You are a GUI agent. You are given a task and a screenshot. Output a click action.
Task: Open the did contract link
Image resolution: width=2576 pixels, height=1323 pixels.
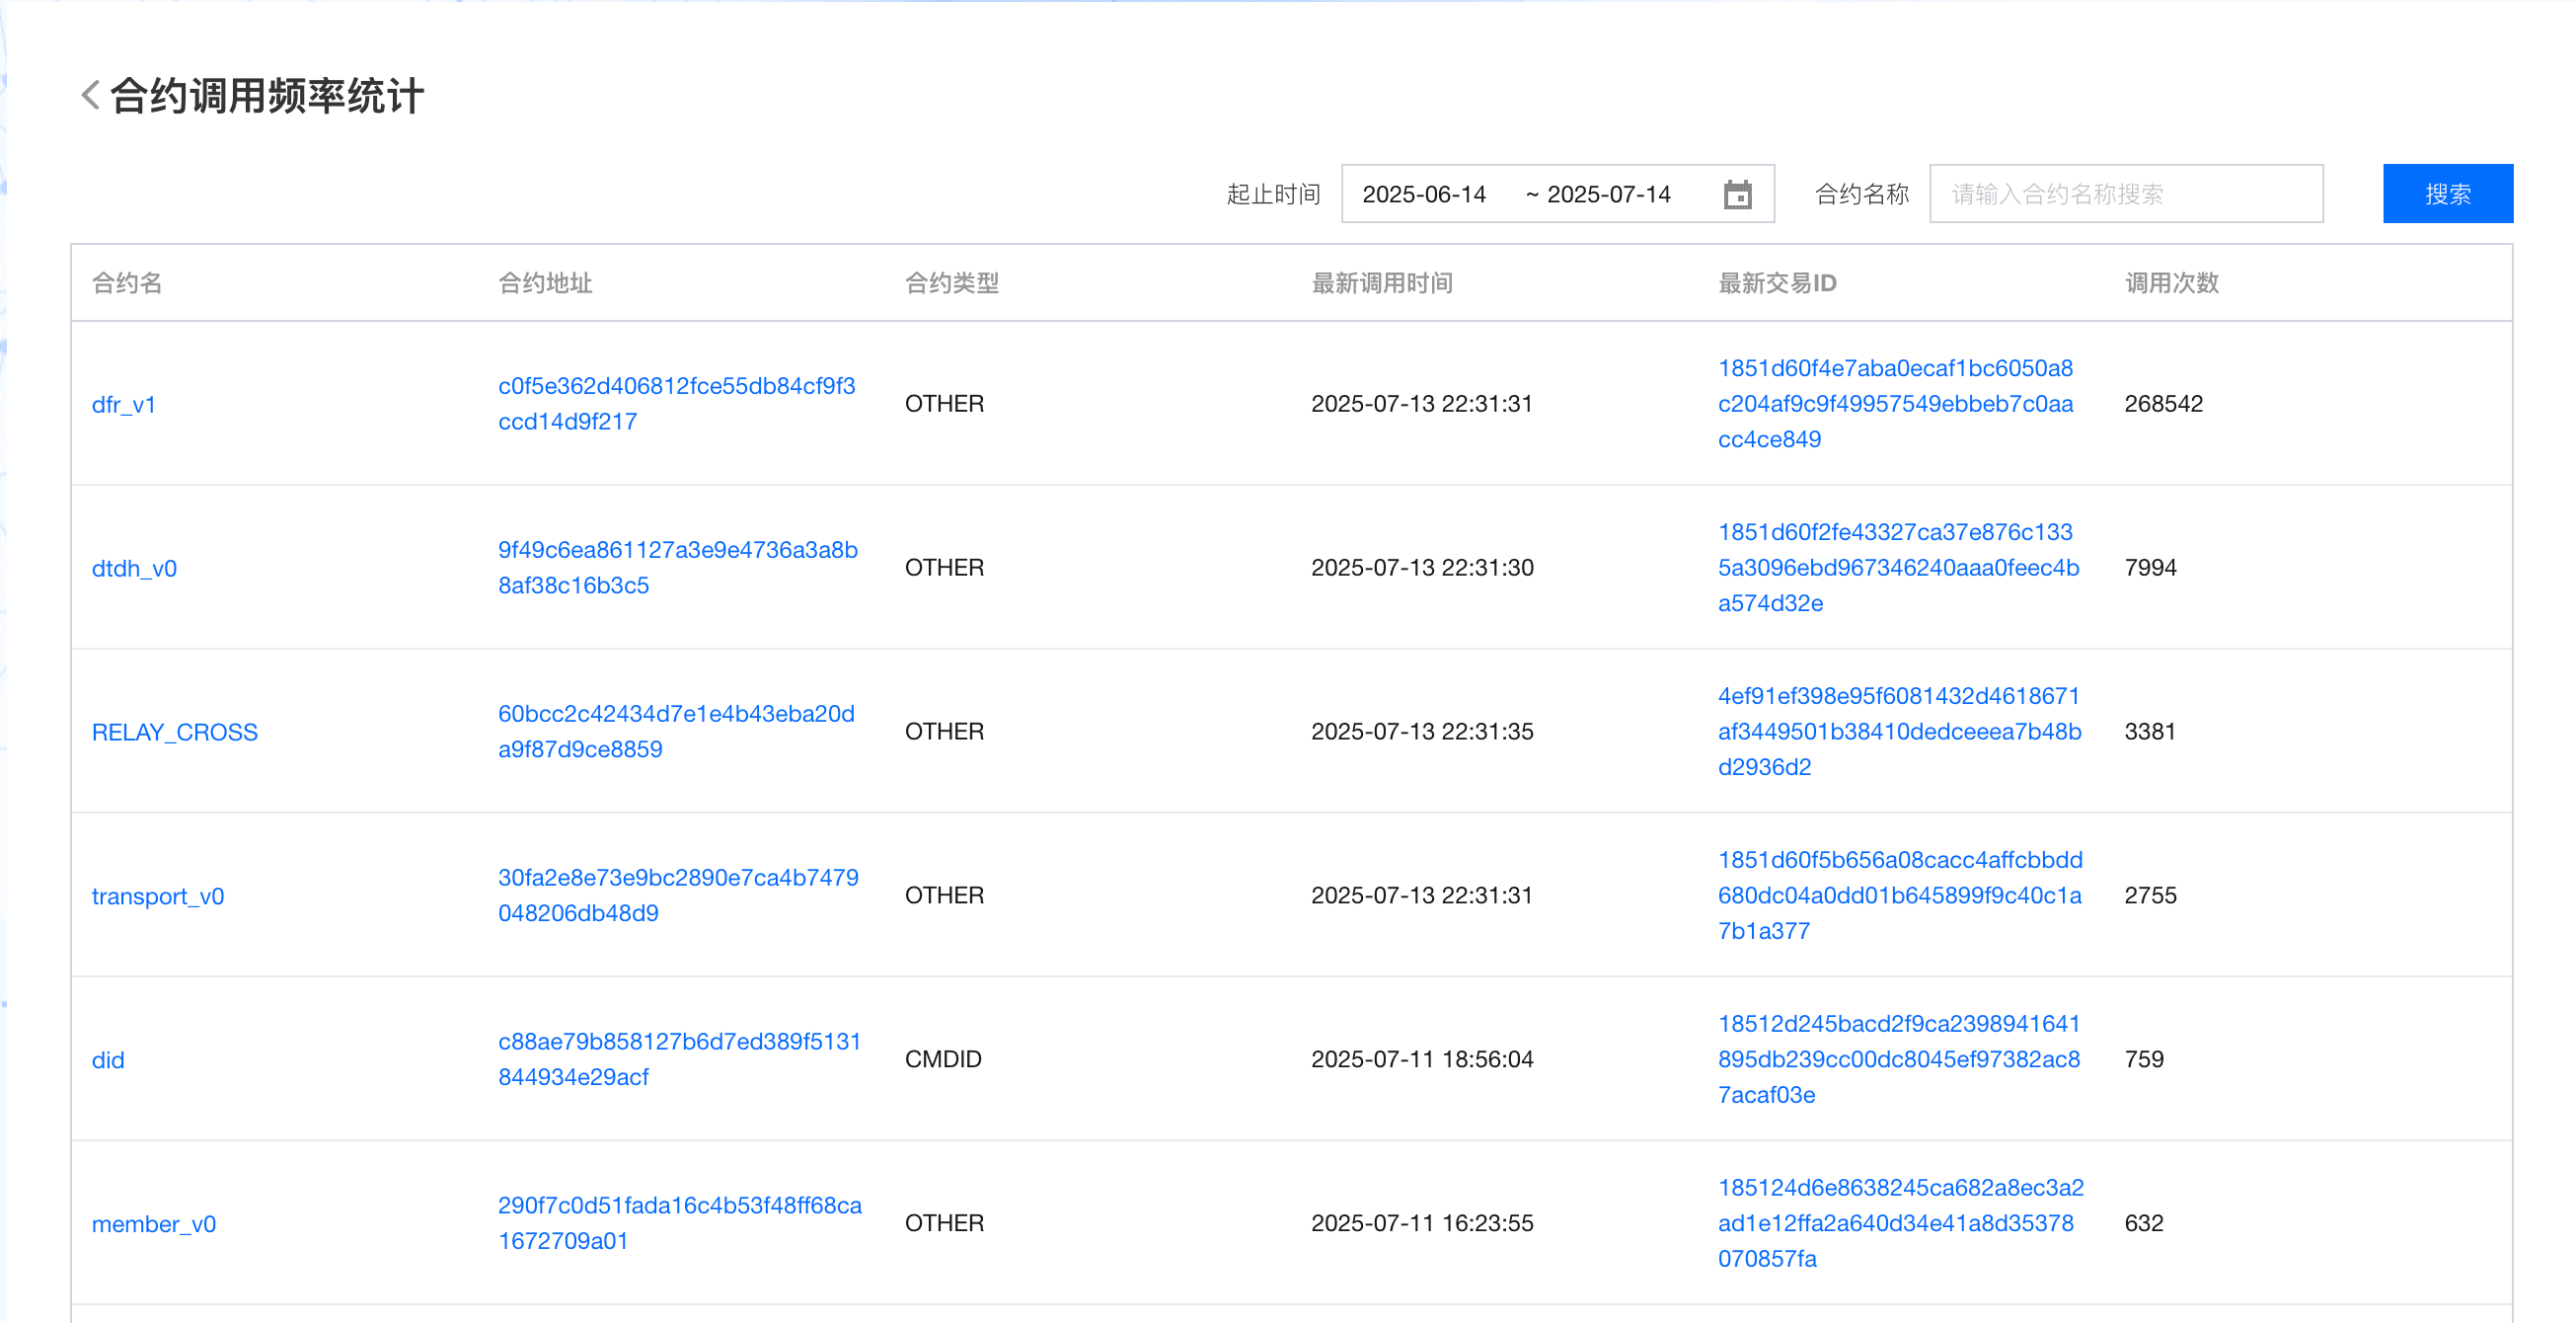click(x=108, y=1060)
